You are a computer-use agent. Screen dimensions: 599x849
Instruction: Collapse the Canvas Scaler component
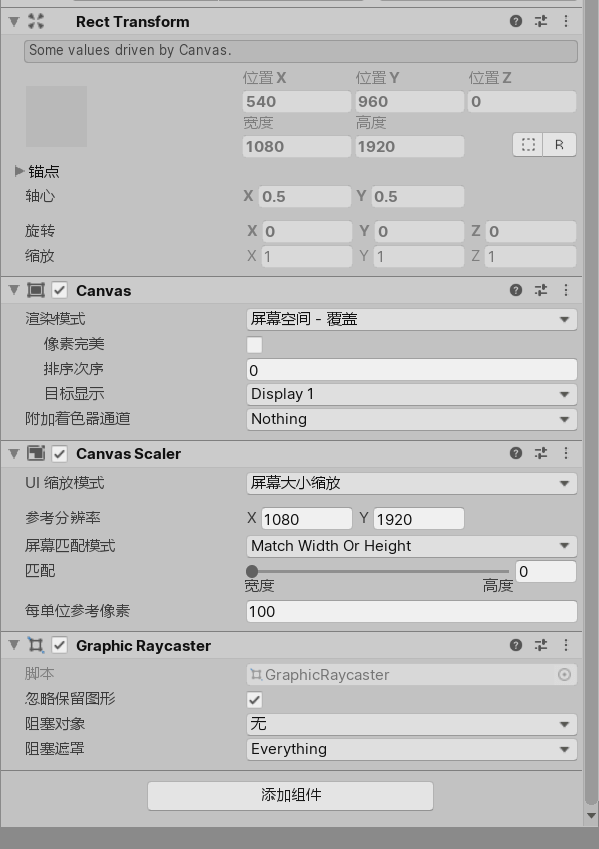point(14,454)
